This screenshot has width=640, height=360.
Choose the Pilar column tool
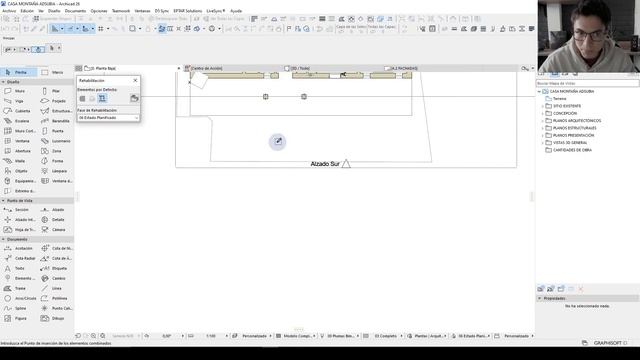coord(55,91)
